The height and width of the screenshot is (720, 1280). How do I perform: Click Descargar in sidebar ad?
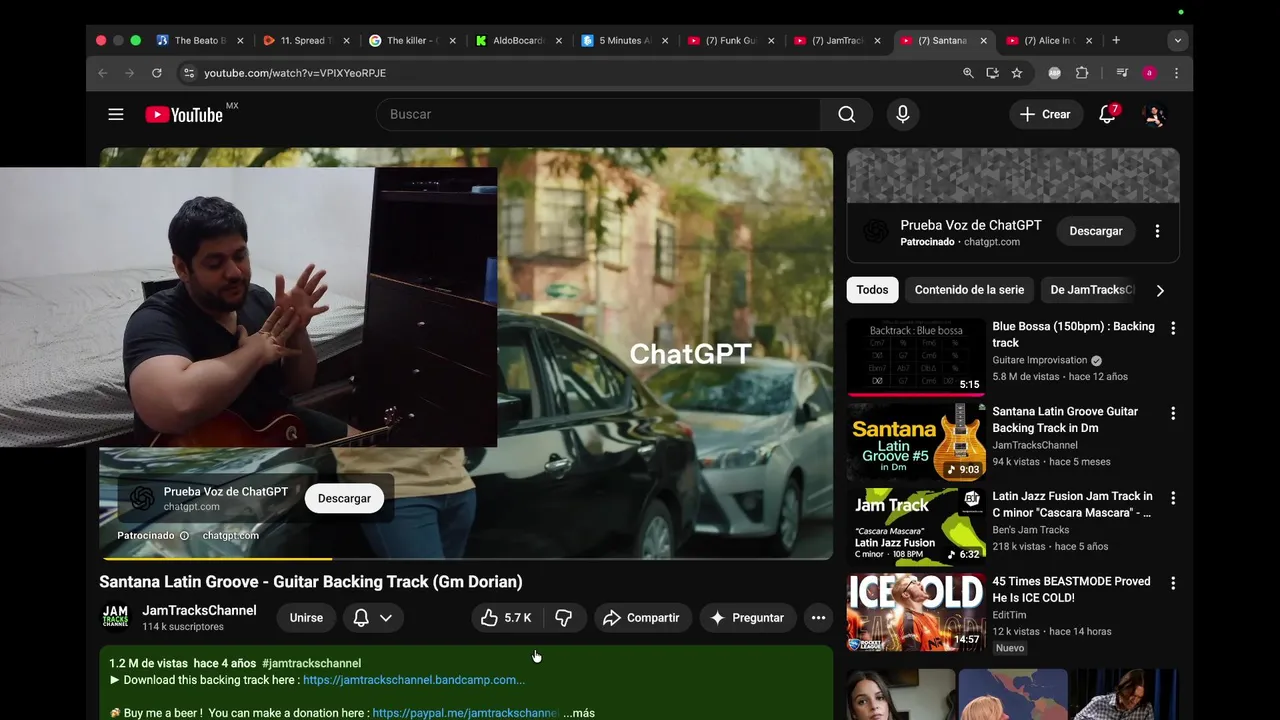[x=1096, y=231]
